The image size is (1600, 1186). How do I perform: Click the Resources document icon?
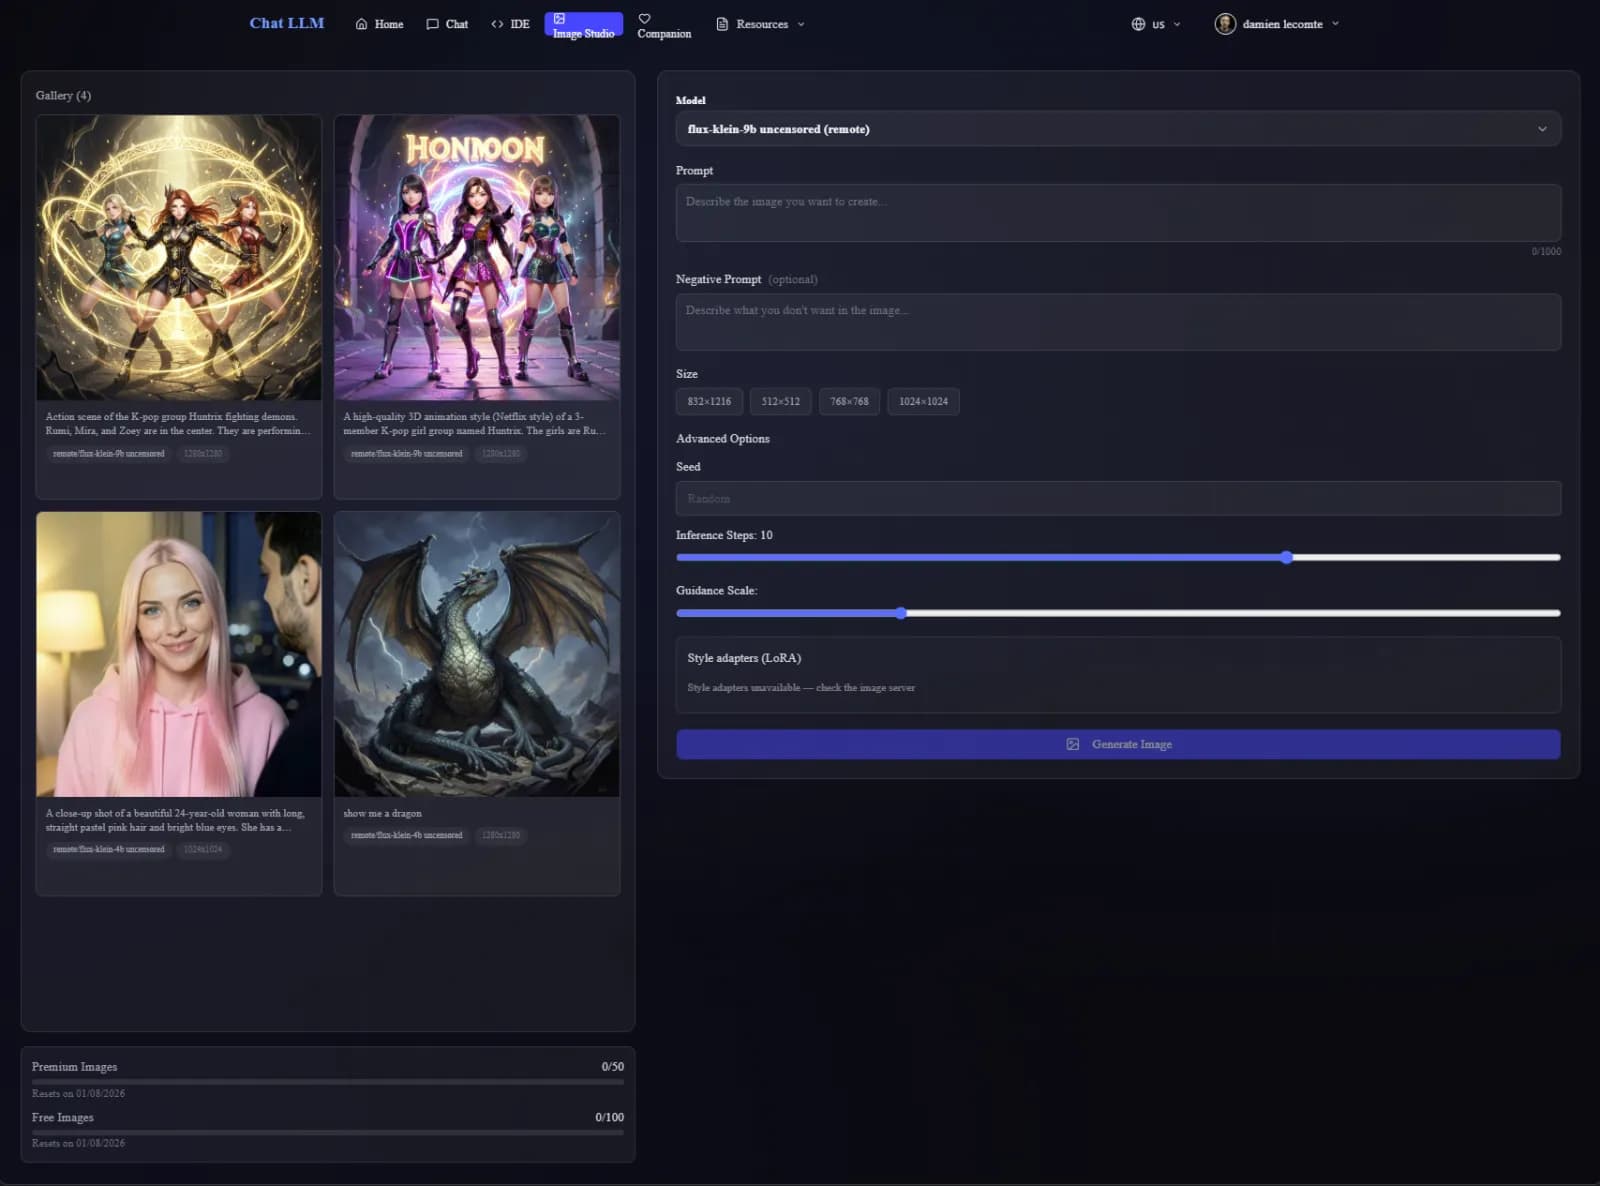pyautogui.click(x=722, y=24)
